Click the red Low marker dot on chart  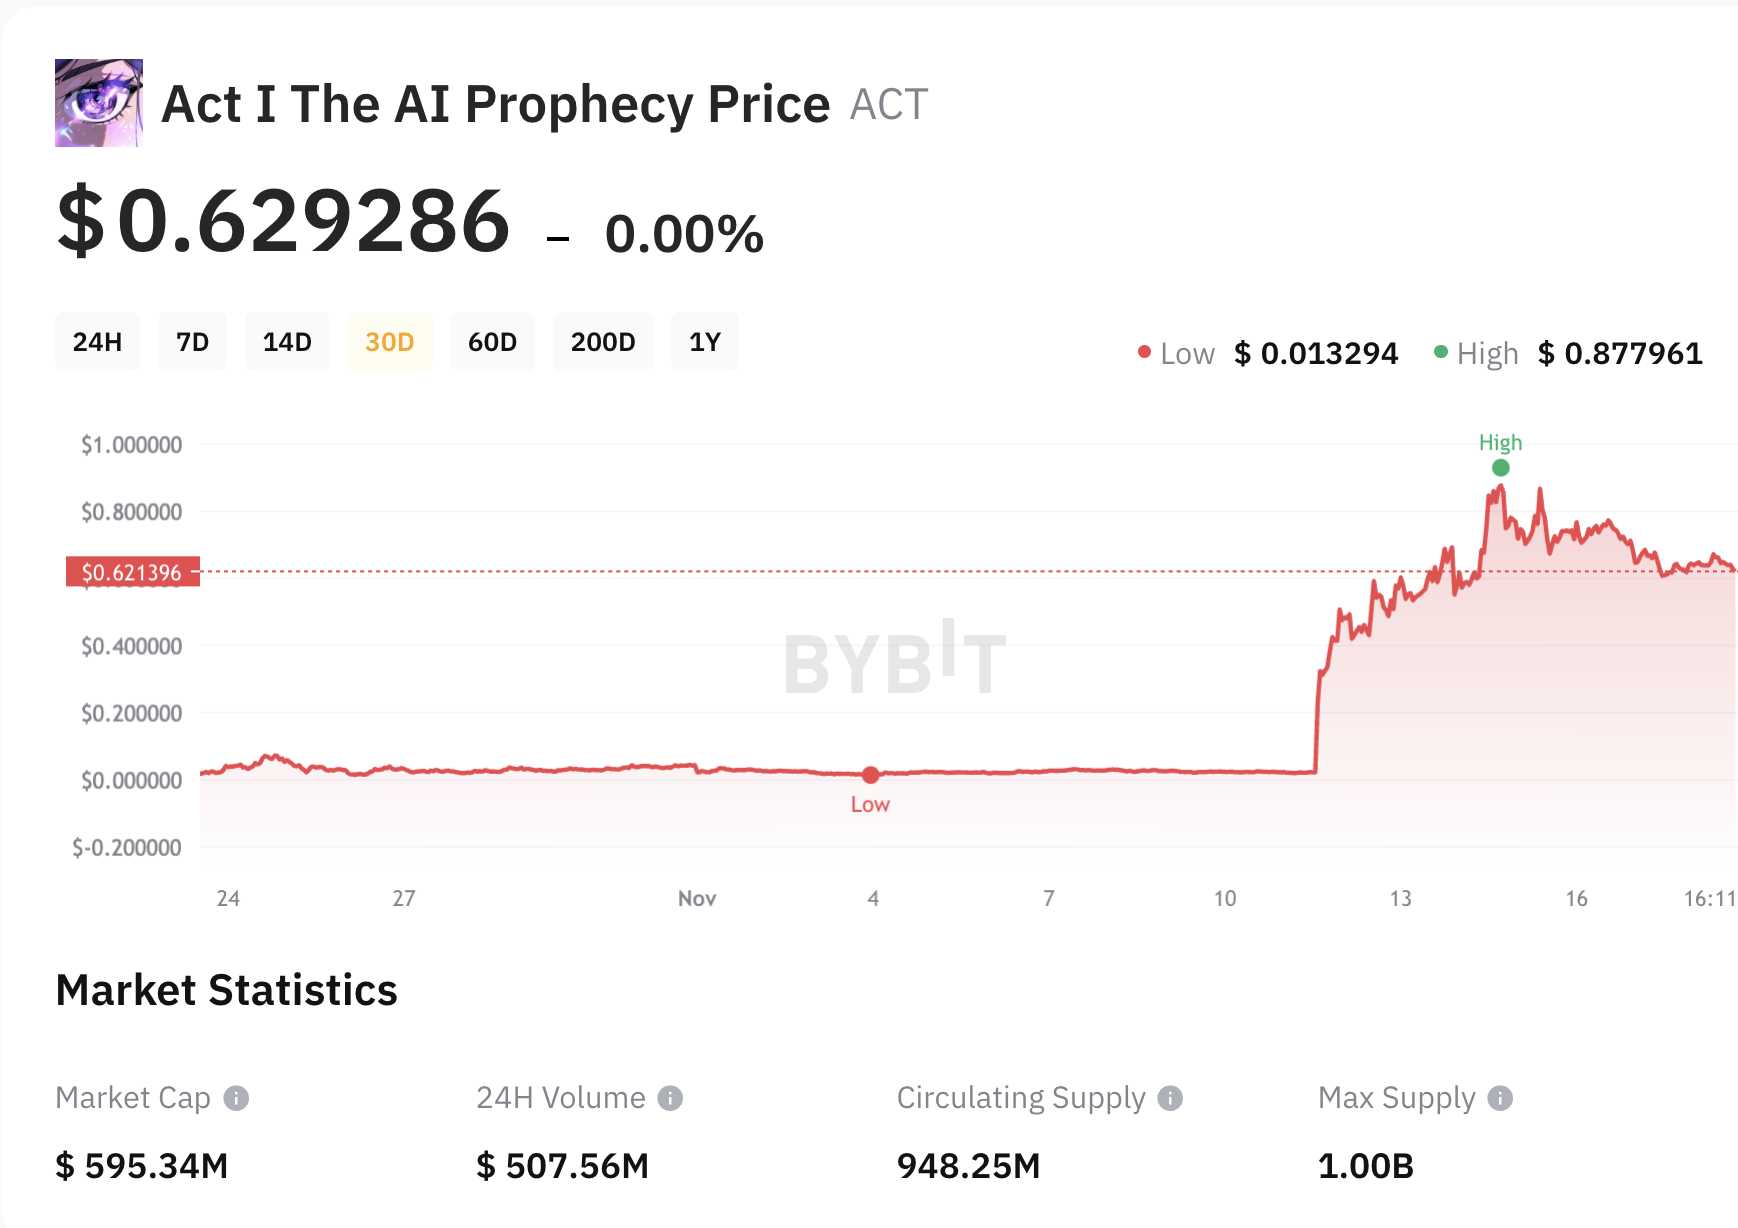coord(871,775)
